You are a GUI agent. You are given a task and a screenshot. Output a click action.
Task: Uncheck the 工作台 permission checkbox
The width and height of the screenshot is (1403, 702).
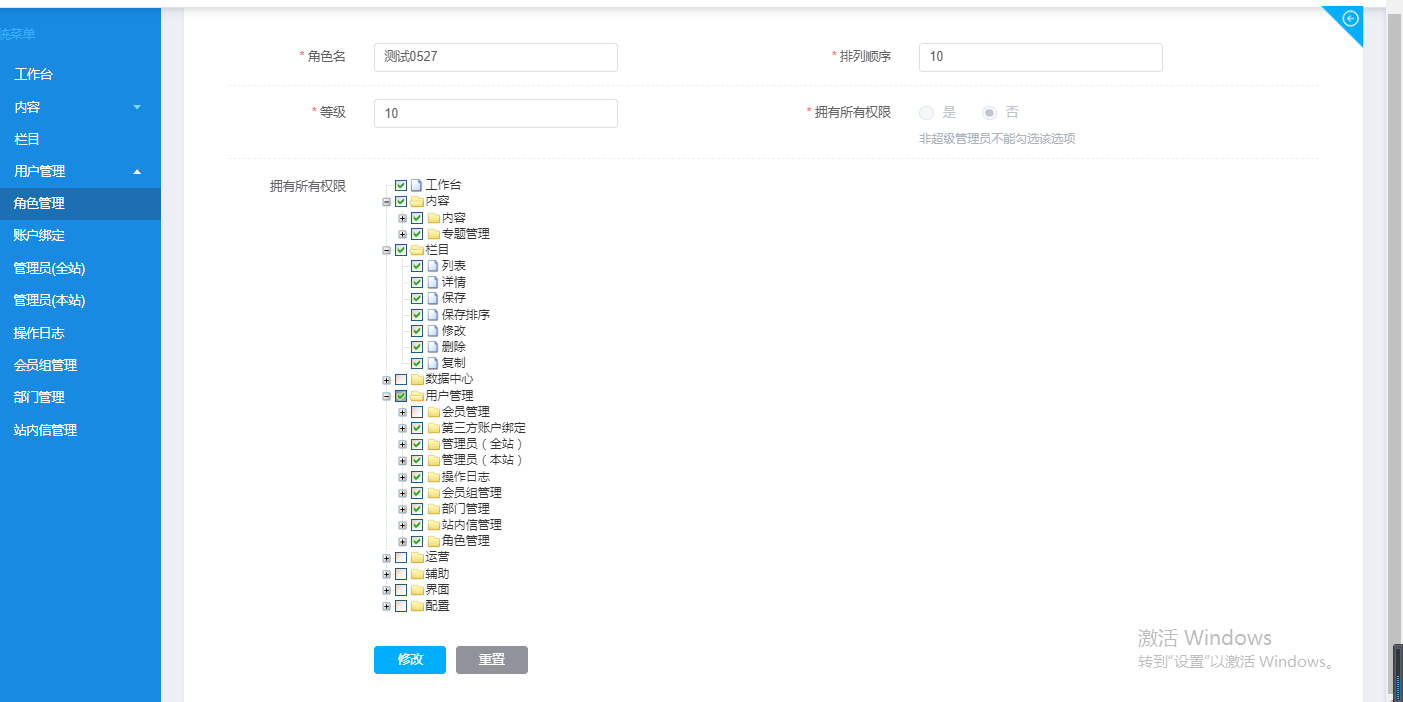tap(401, 185)
